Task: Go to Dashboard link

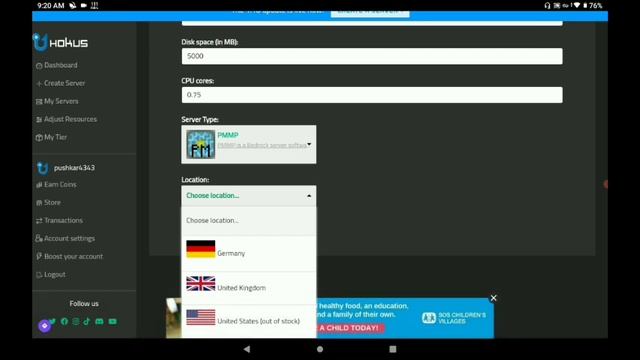Action: coord(61,65)
